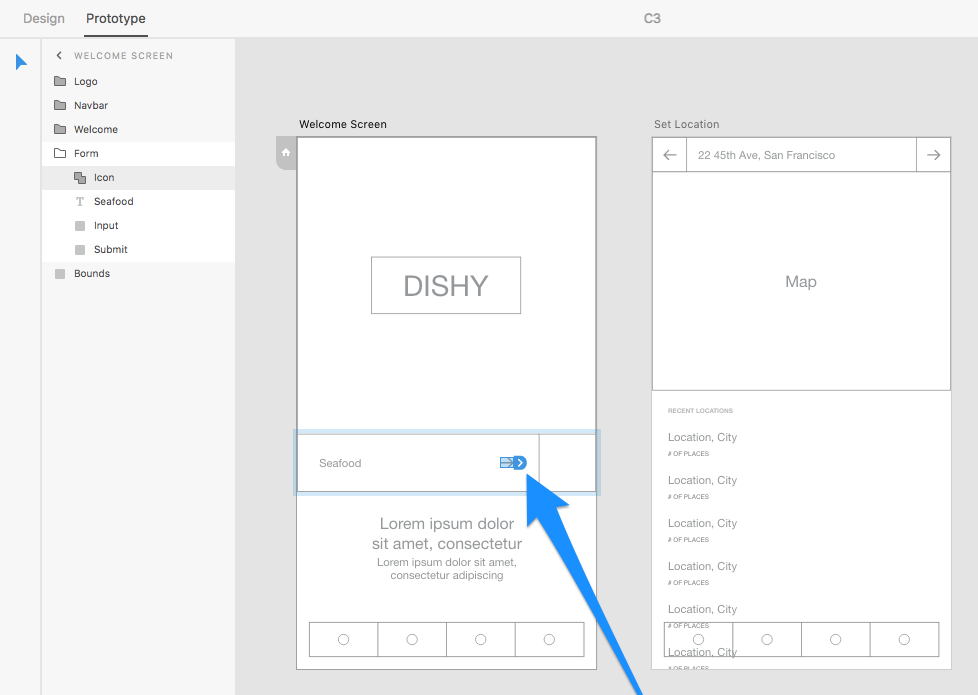Click the Logo folder icon in layers

point(60,81)
